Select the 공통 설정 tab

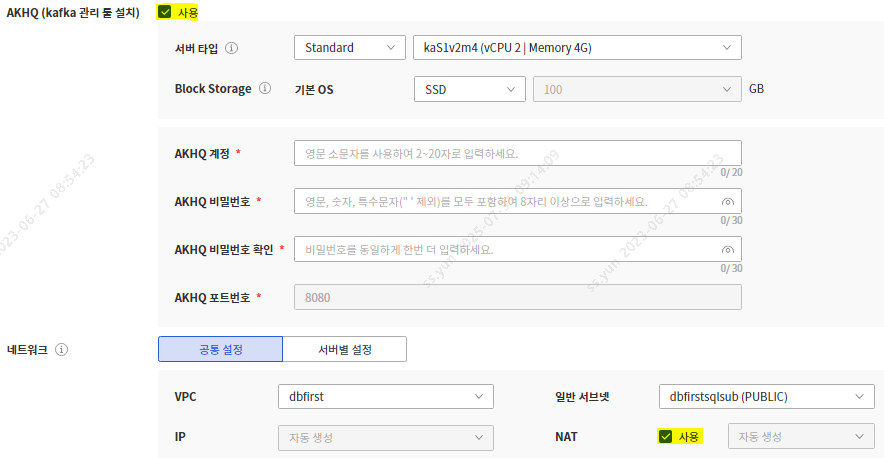pos(220,349)
